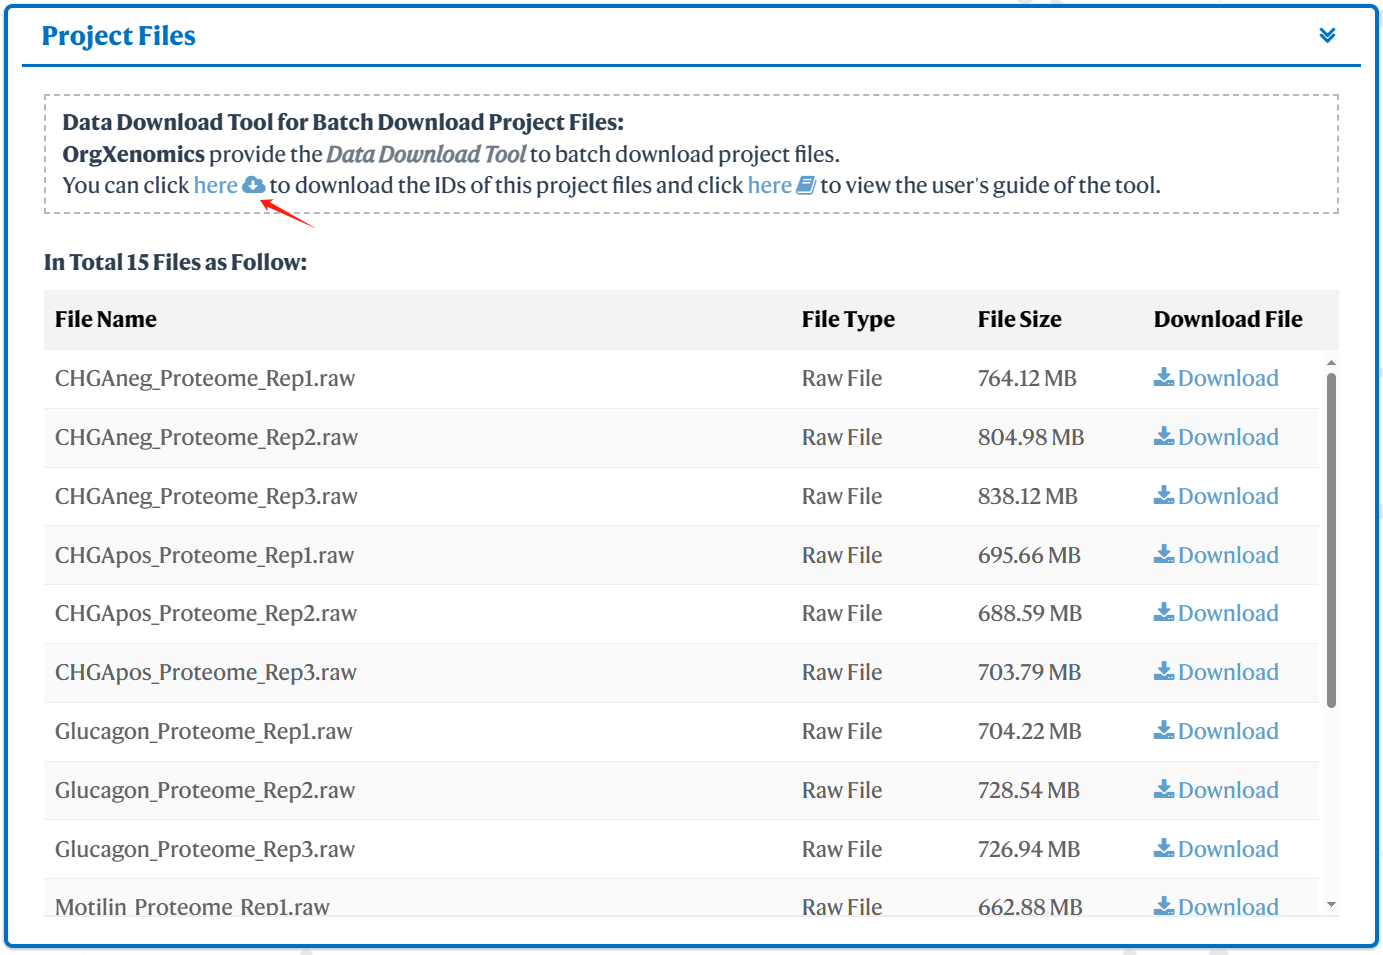The height and width of the screenshot is (955, 1383).
Task: Click the Data Download Tool italic link
Action: [426, 154]
